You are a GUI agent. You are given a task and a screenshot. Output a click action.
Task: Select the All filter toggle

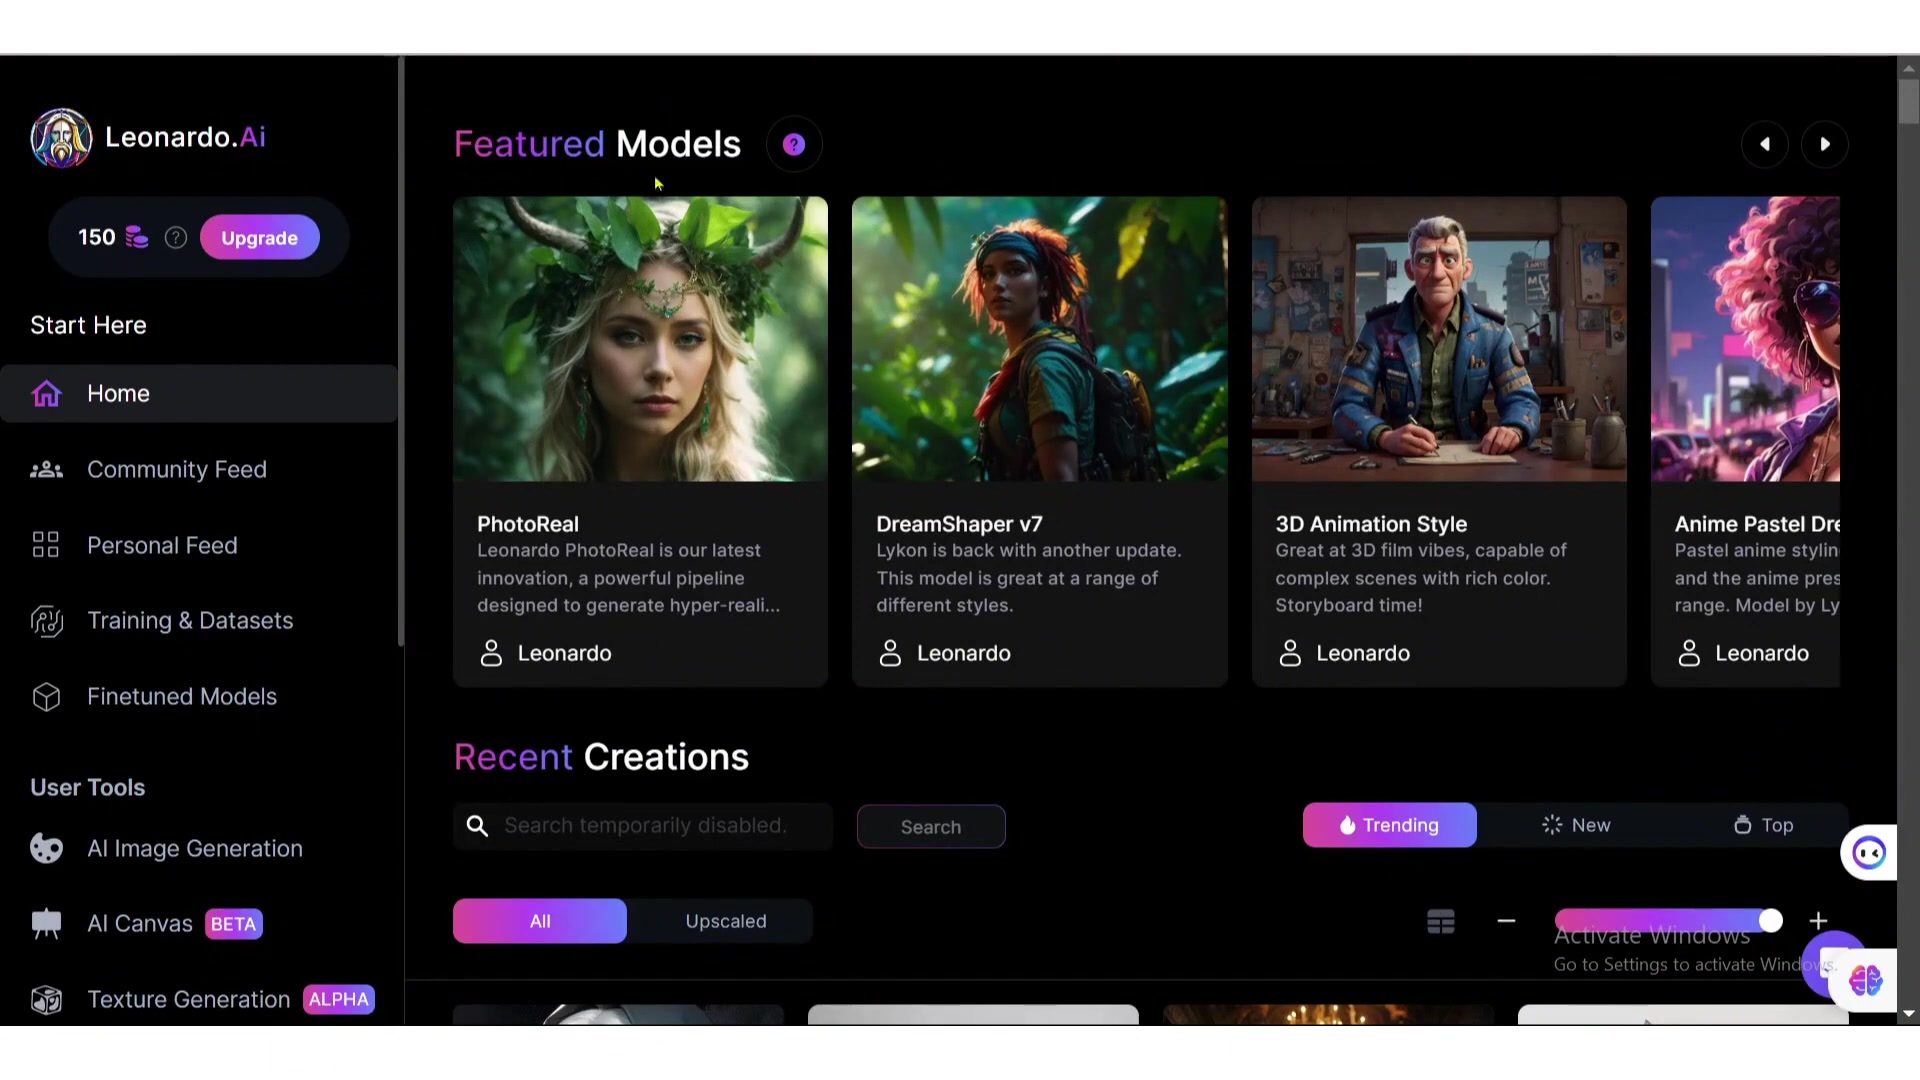coord(540,921)
